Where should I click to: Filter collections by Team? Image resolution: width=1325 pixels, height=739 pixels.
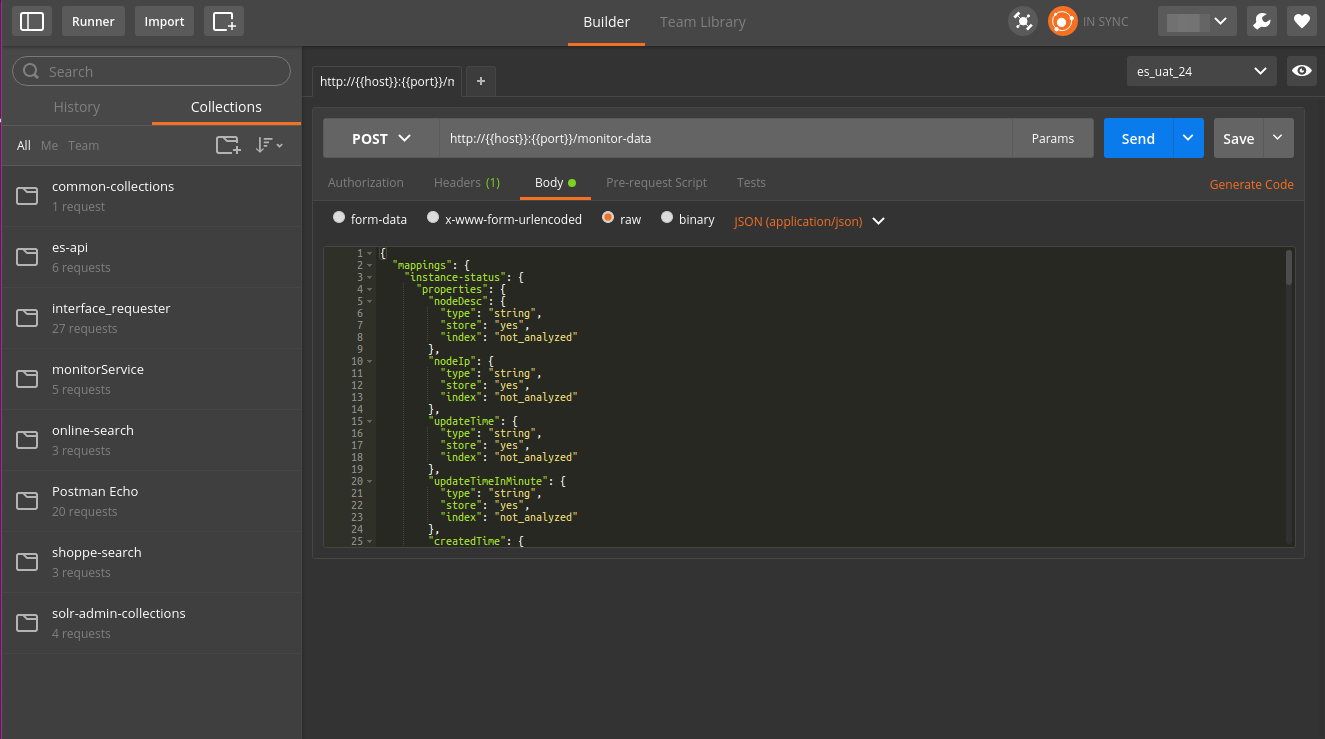[x=84, y=146]
